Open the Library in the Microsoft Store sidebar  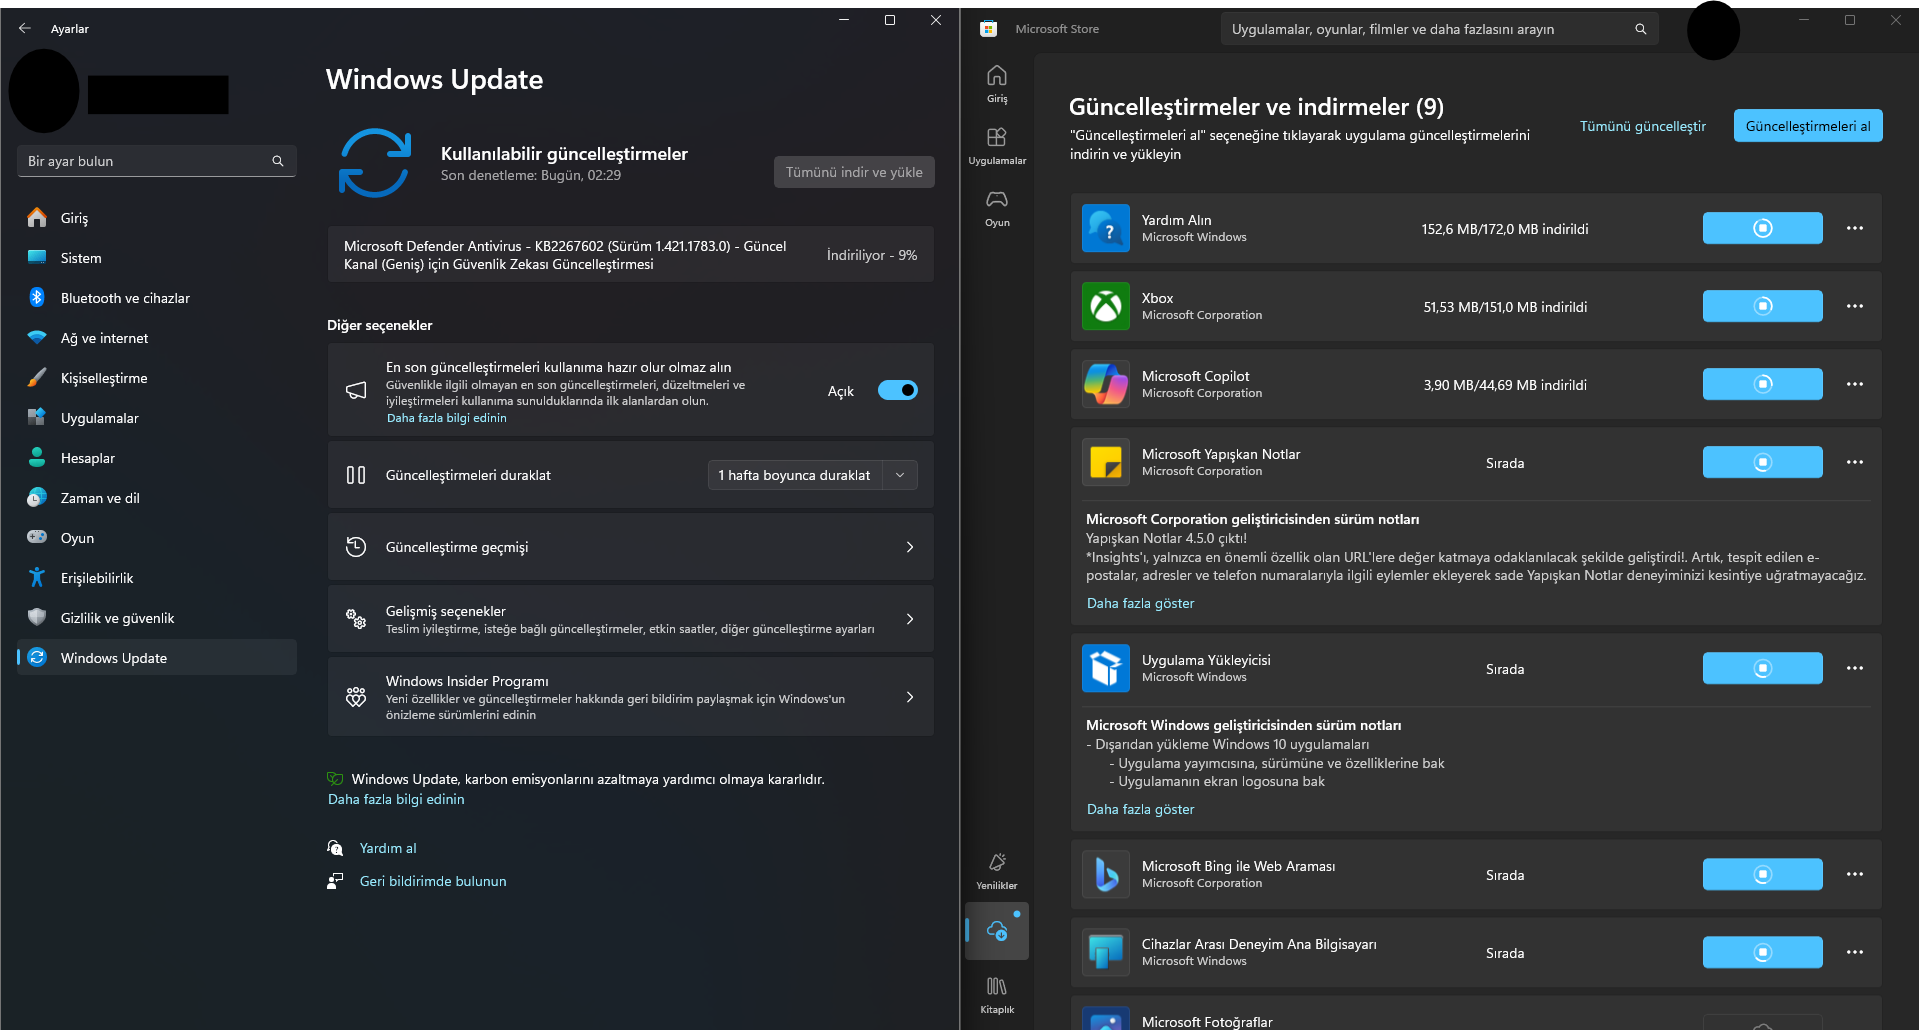pyautogui.click(x=997, y=995)
